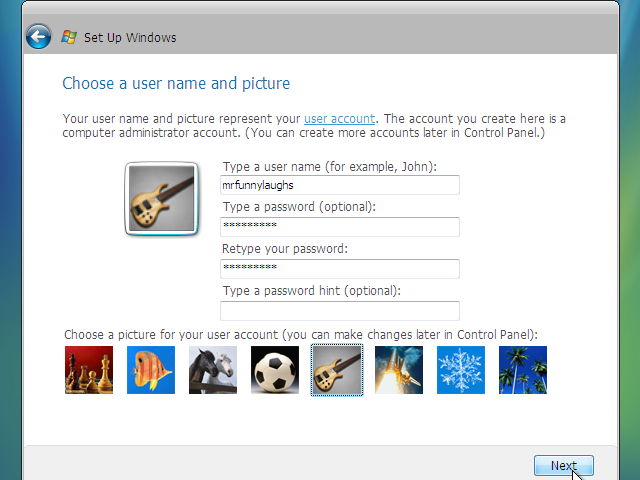Select the chess pieces account picture
The width and height of the screenshot is (640, 480).
point(89,370)
